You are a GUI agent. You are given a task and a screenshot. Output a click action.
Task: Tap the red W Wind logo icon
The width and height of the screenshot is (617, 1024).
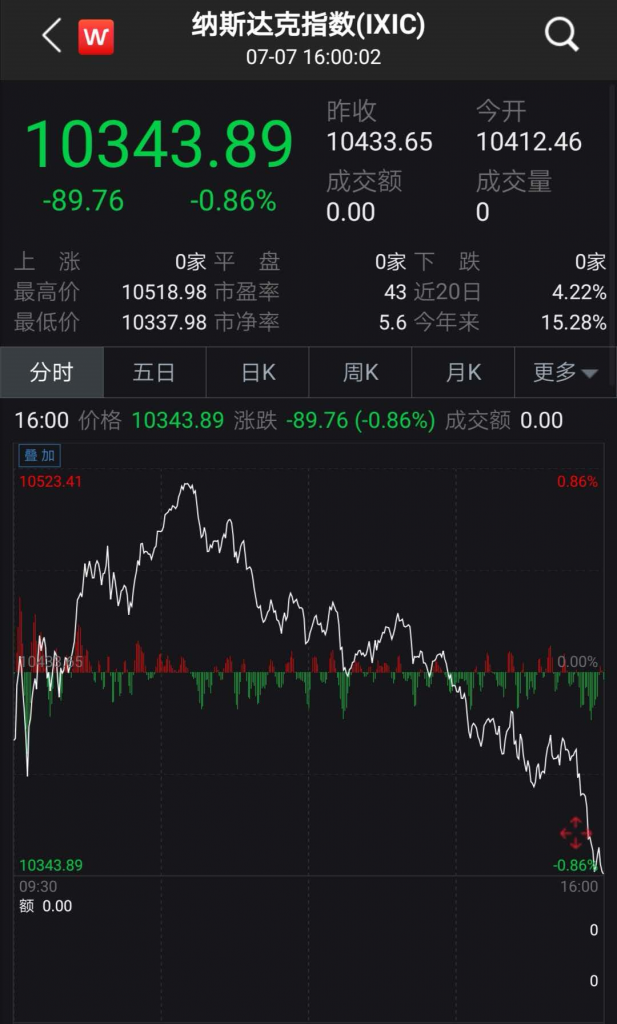96,37
